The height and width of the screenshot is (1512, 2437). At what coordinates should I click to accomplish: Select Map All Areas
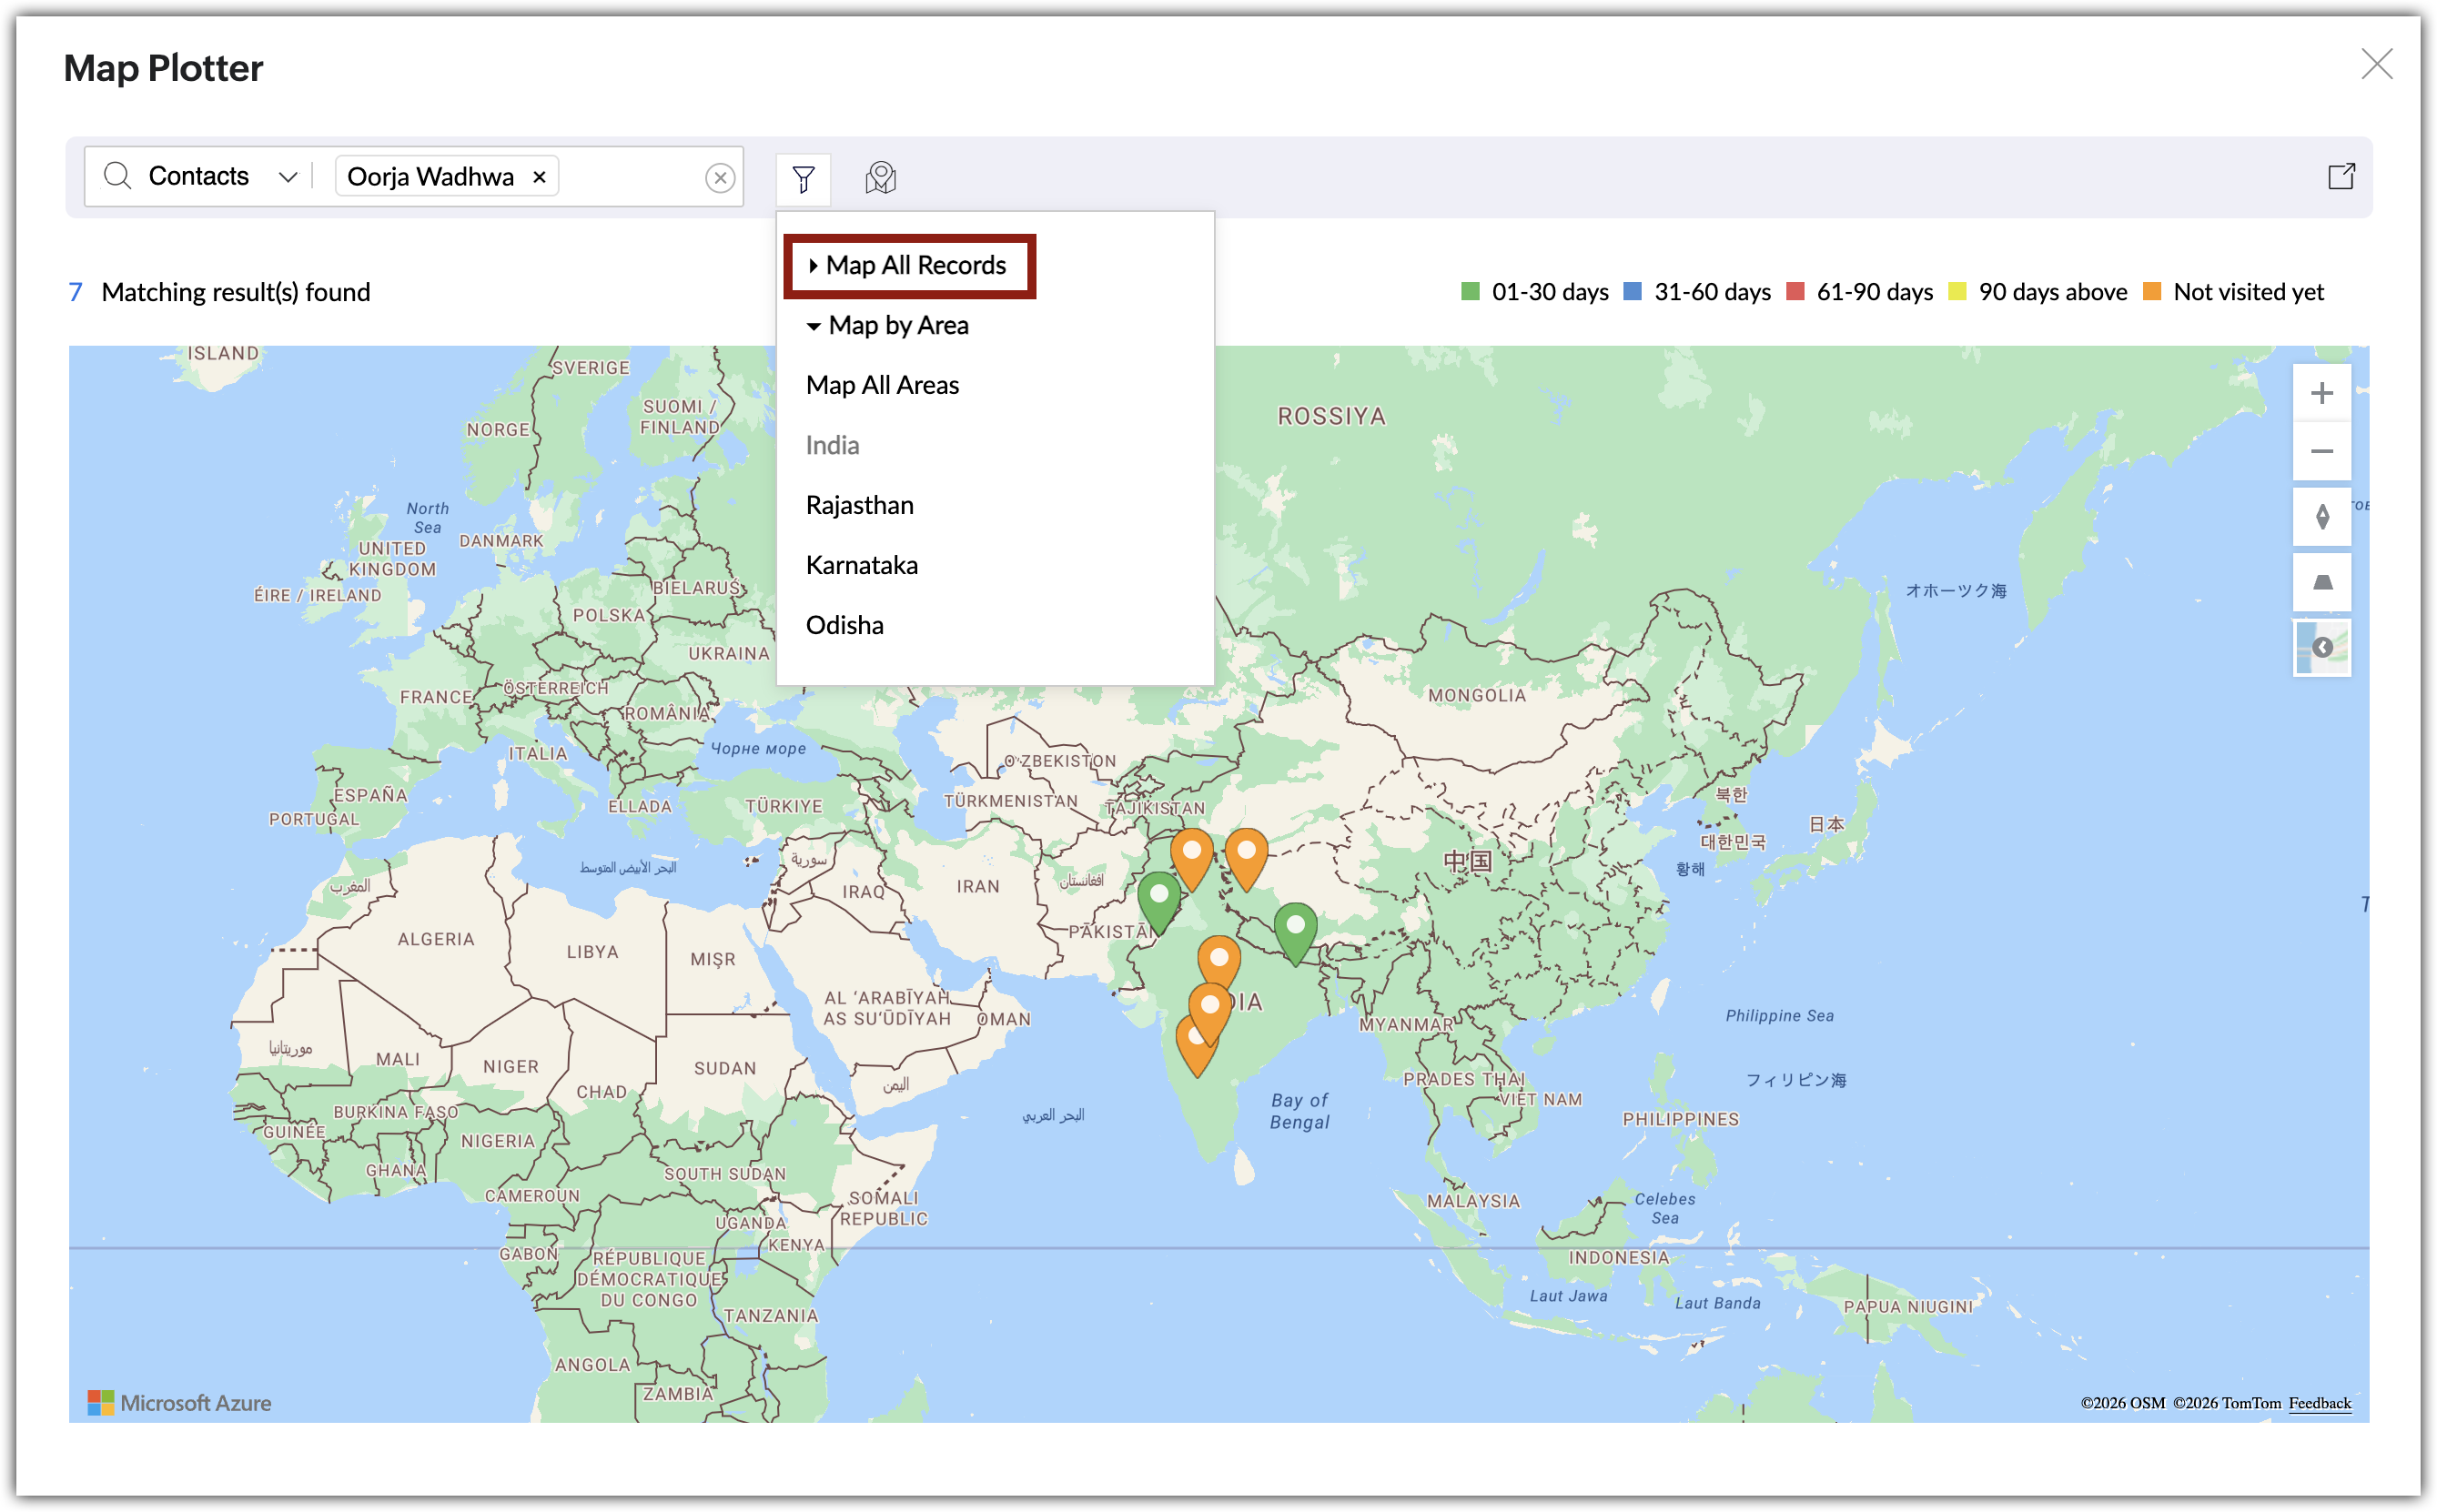(x=882, y=385)
